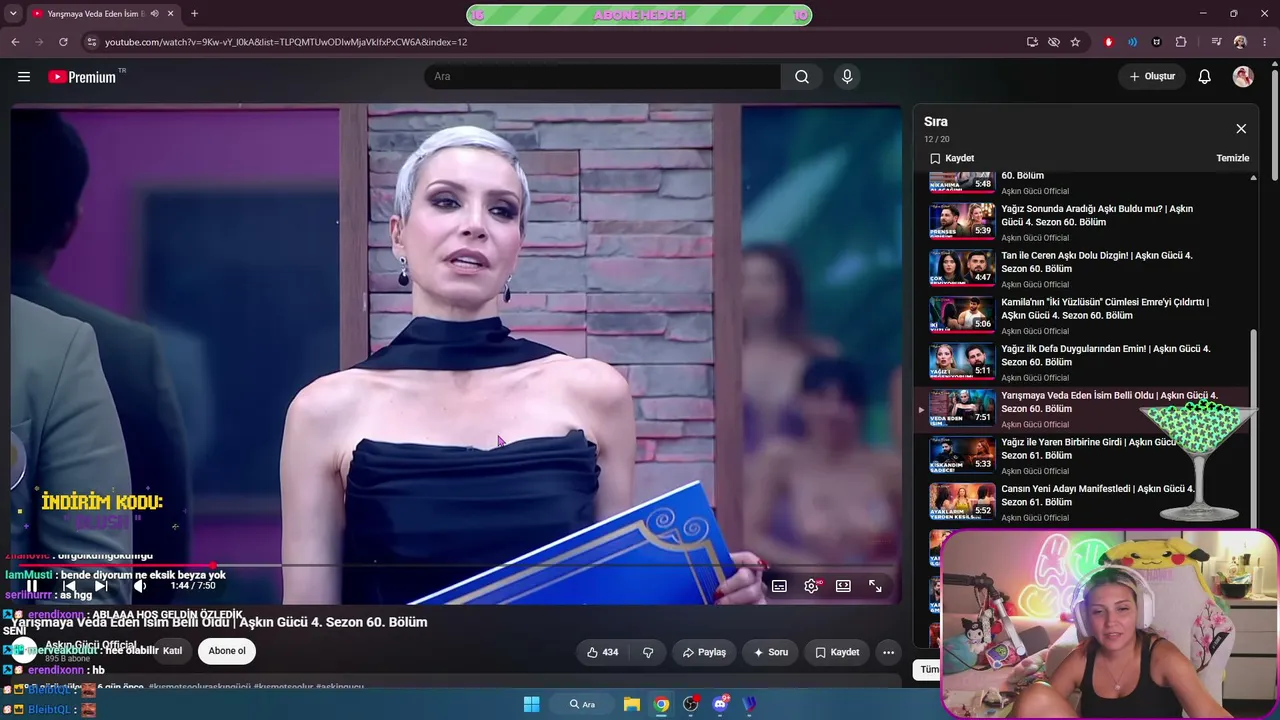The width and height of the screenshot is (1280, 720).
Task: Save the queue with Kaydet in Sıra panel
Action: (952, 158)
